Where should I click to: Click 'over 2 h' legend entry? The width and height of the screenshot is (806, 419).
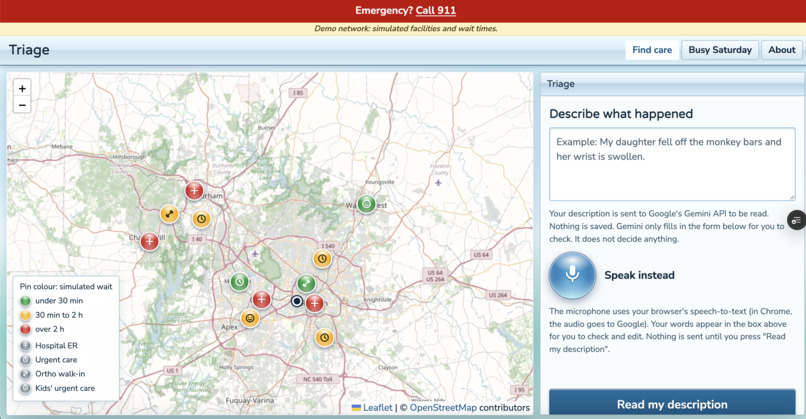tap(50, 329)
